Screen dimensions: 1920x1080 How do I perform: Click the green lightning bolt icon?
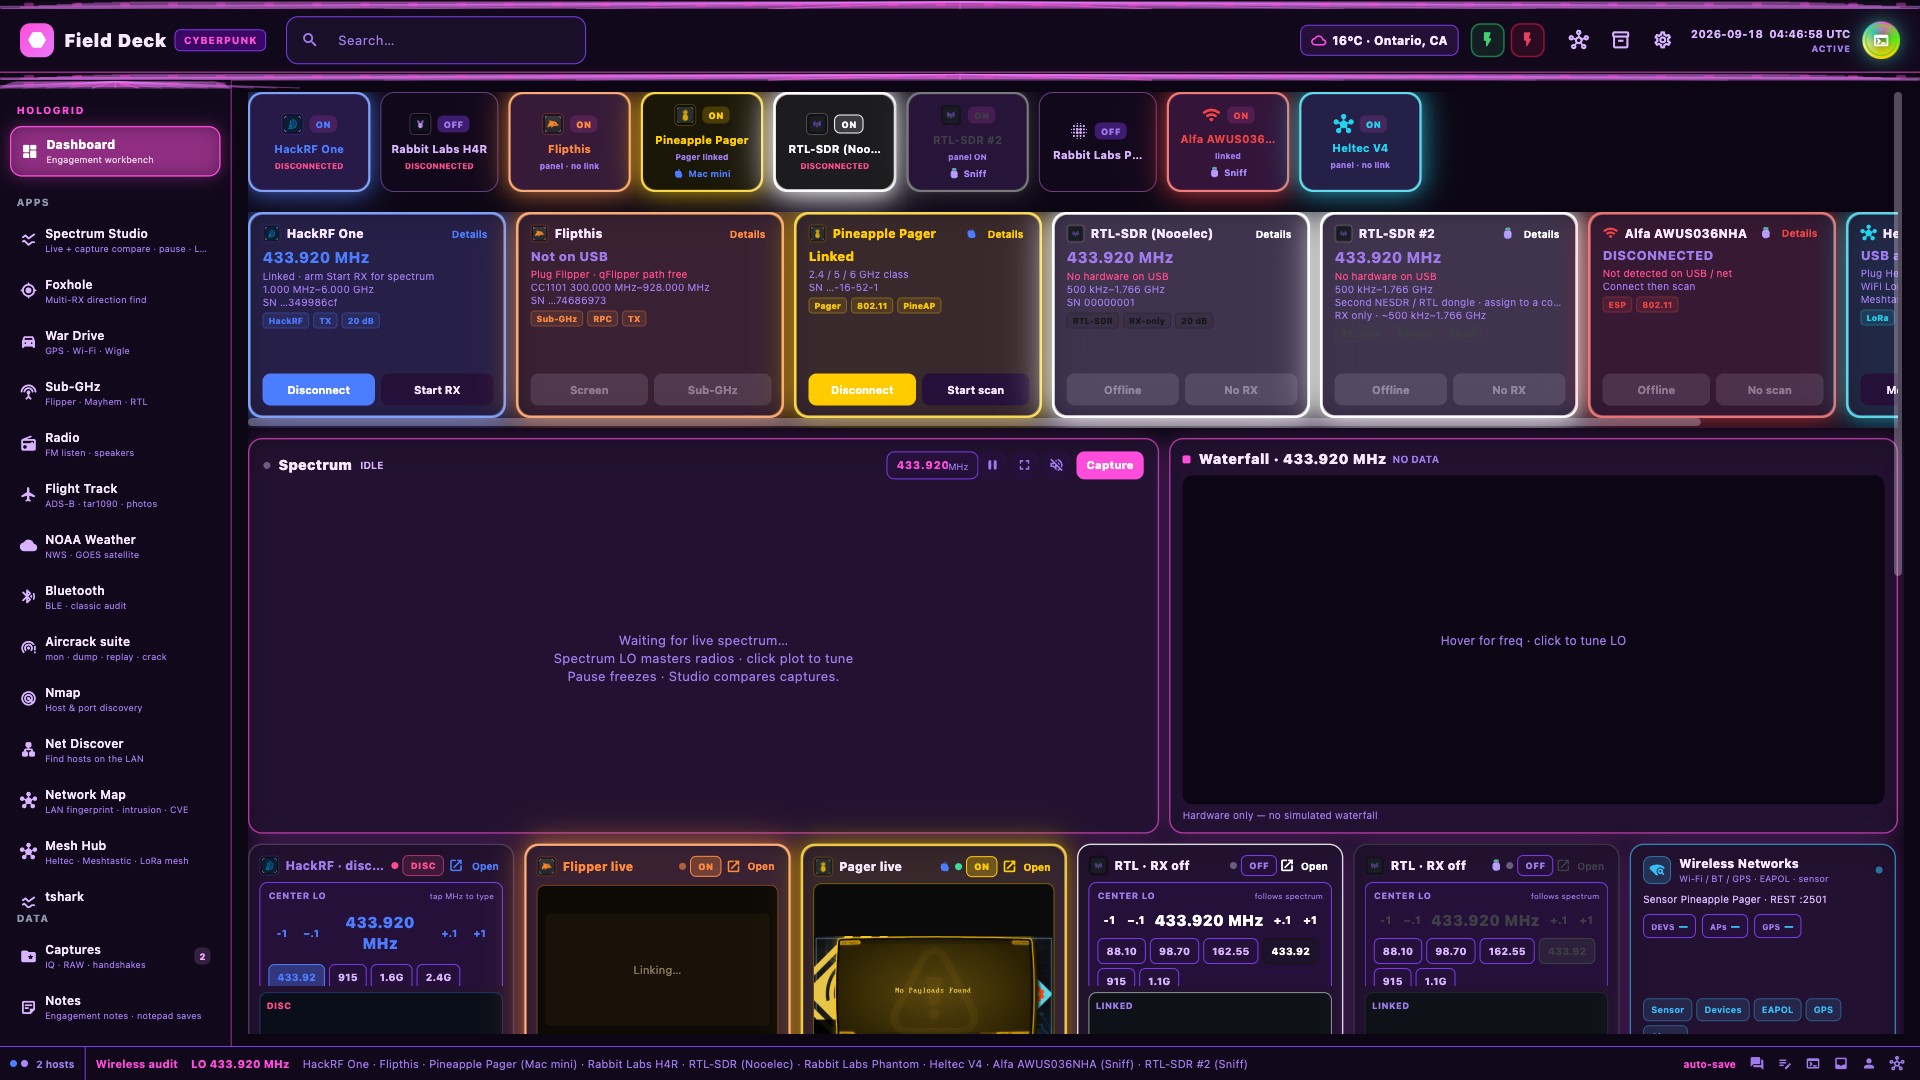(x=1487, y=40)
